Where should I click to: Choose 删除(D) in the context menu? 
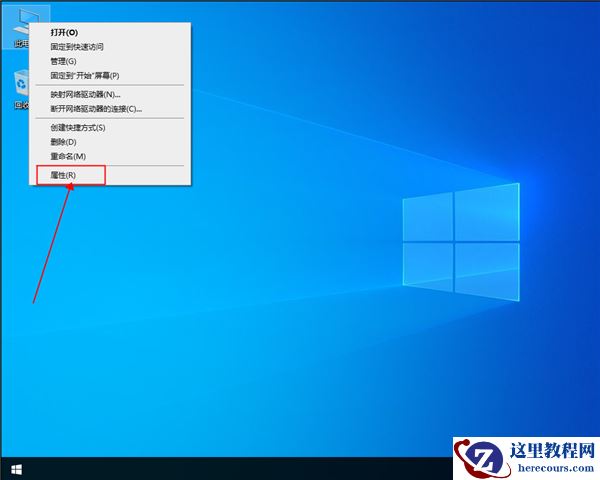(x=110, y=142)
